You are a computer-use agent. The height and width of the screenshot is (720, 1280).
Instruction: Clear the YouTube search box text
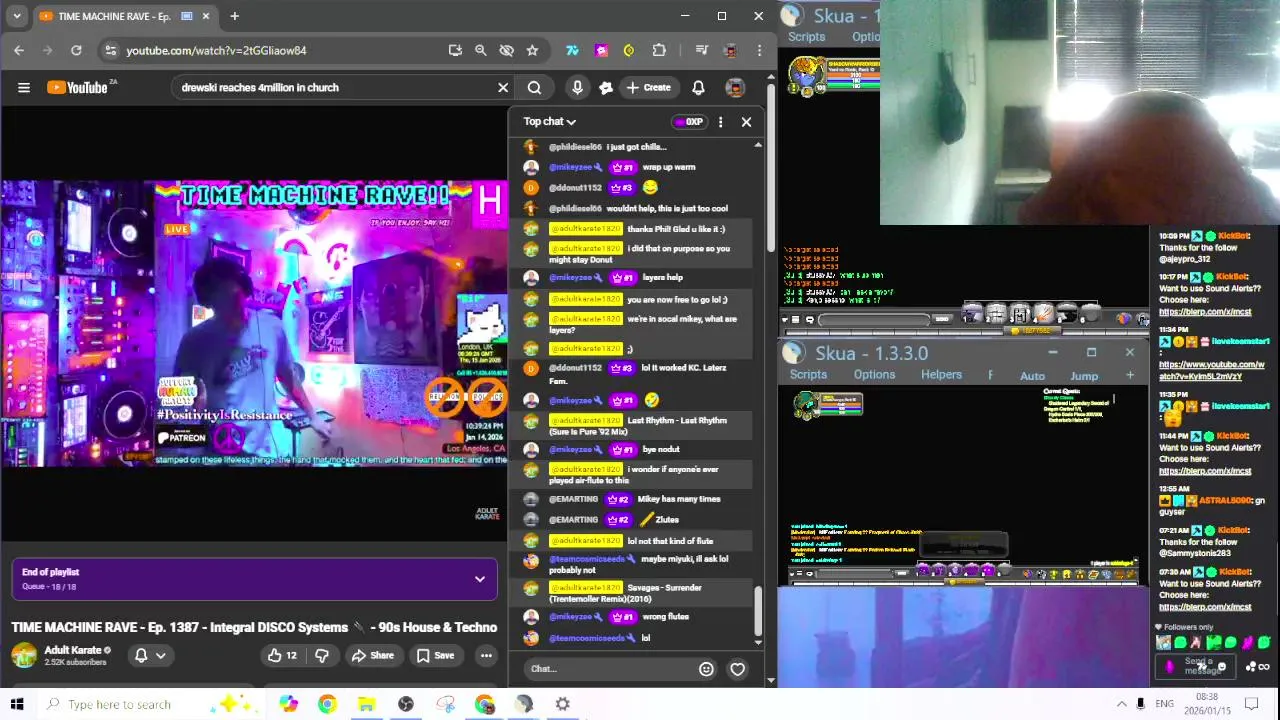pos(503,88)
